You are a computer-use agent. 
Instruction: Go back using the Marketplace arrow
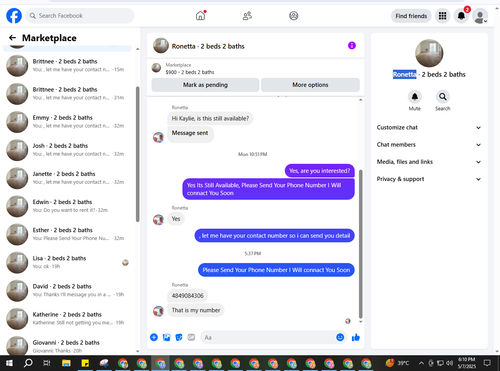[x=12, y=38]
